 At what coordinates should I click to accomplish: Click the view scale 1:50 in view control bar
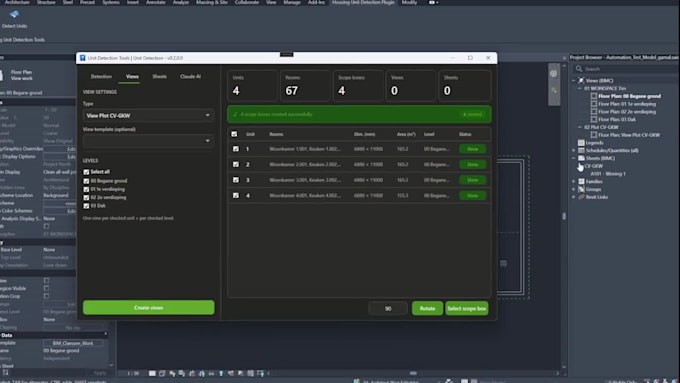pyautogui.click(x=133, y=373)
